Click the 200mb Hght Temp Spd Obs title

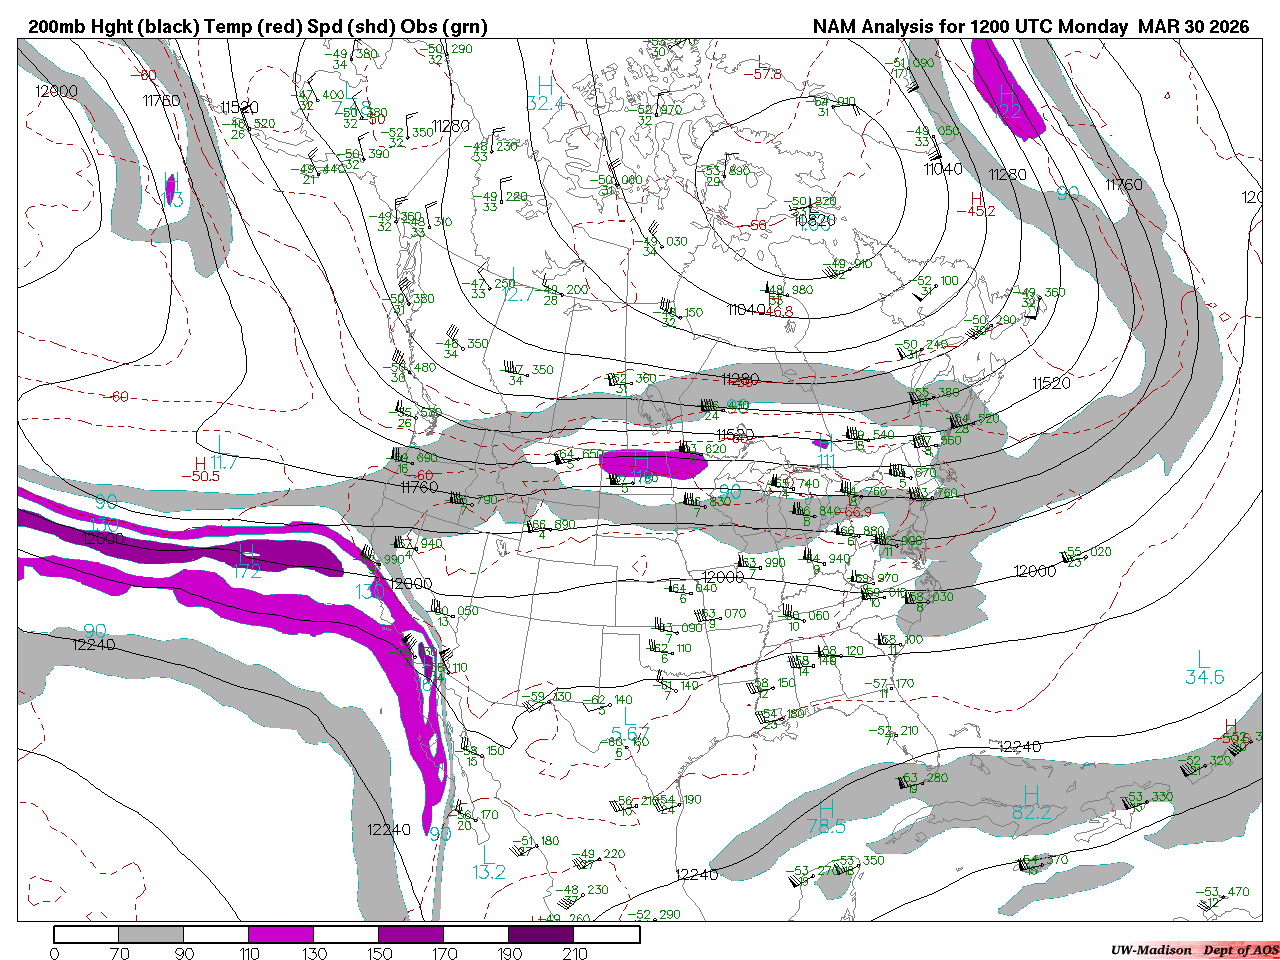258,27
